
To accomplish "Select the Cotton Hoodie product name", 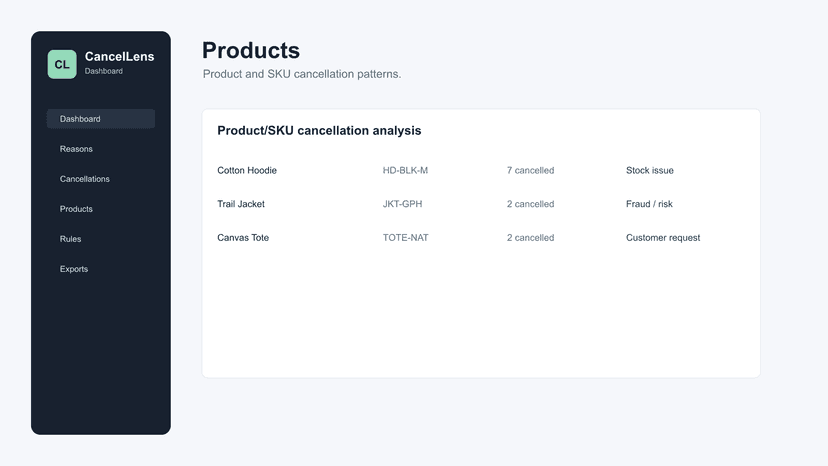I will pos(247,170).
